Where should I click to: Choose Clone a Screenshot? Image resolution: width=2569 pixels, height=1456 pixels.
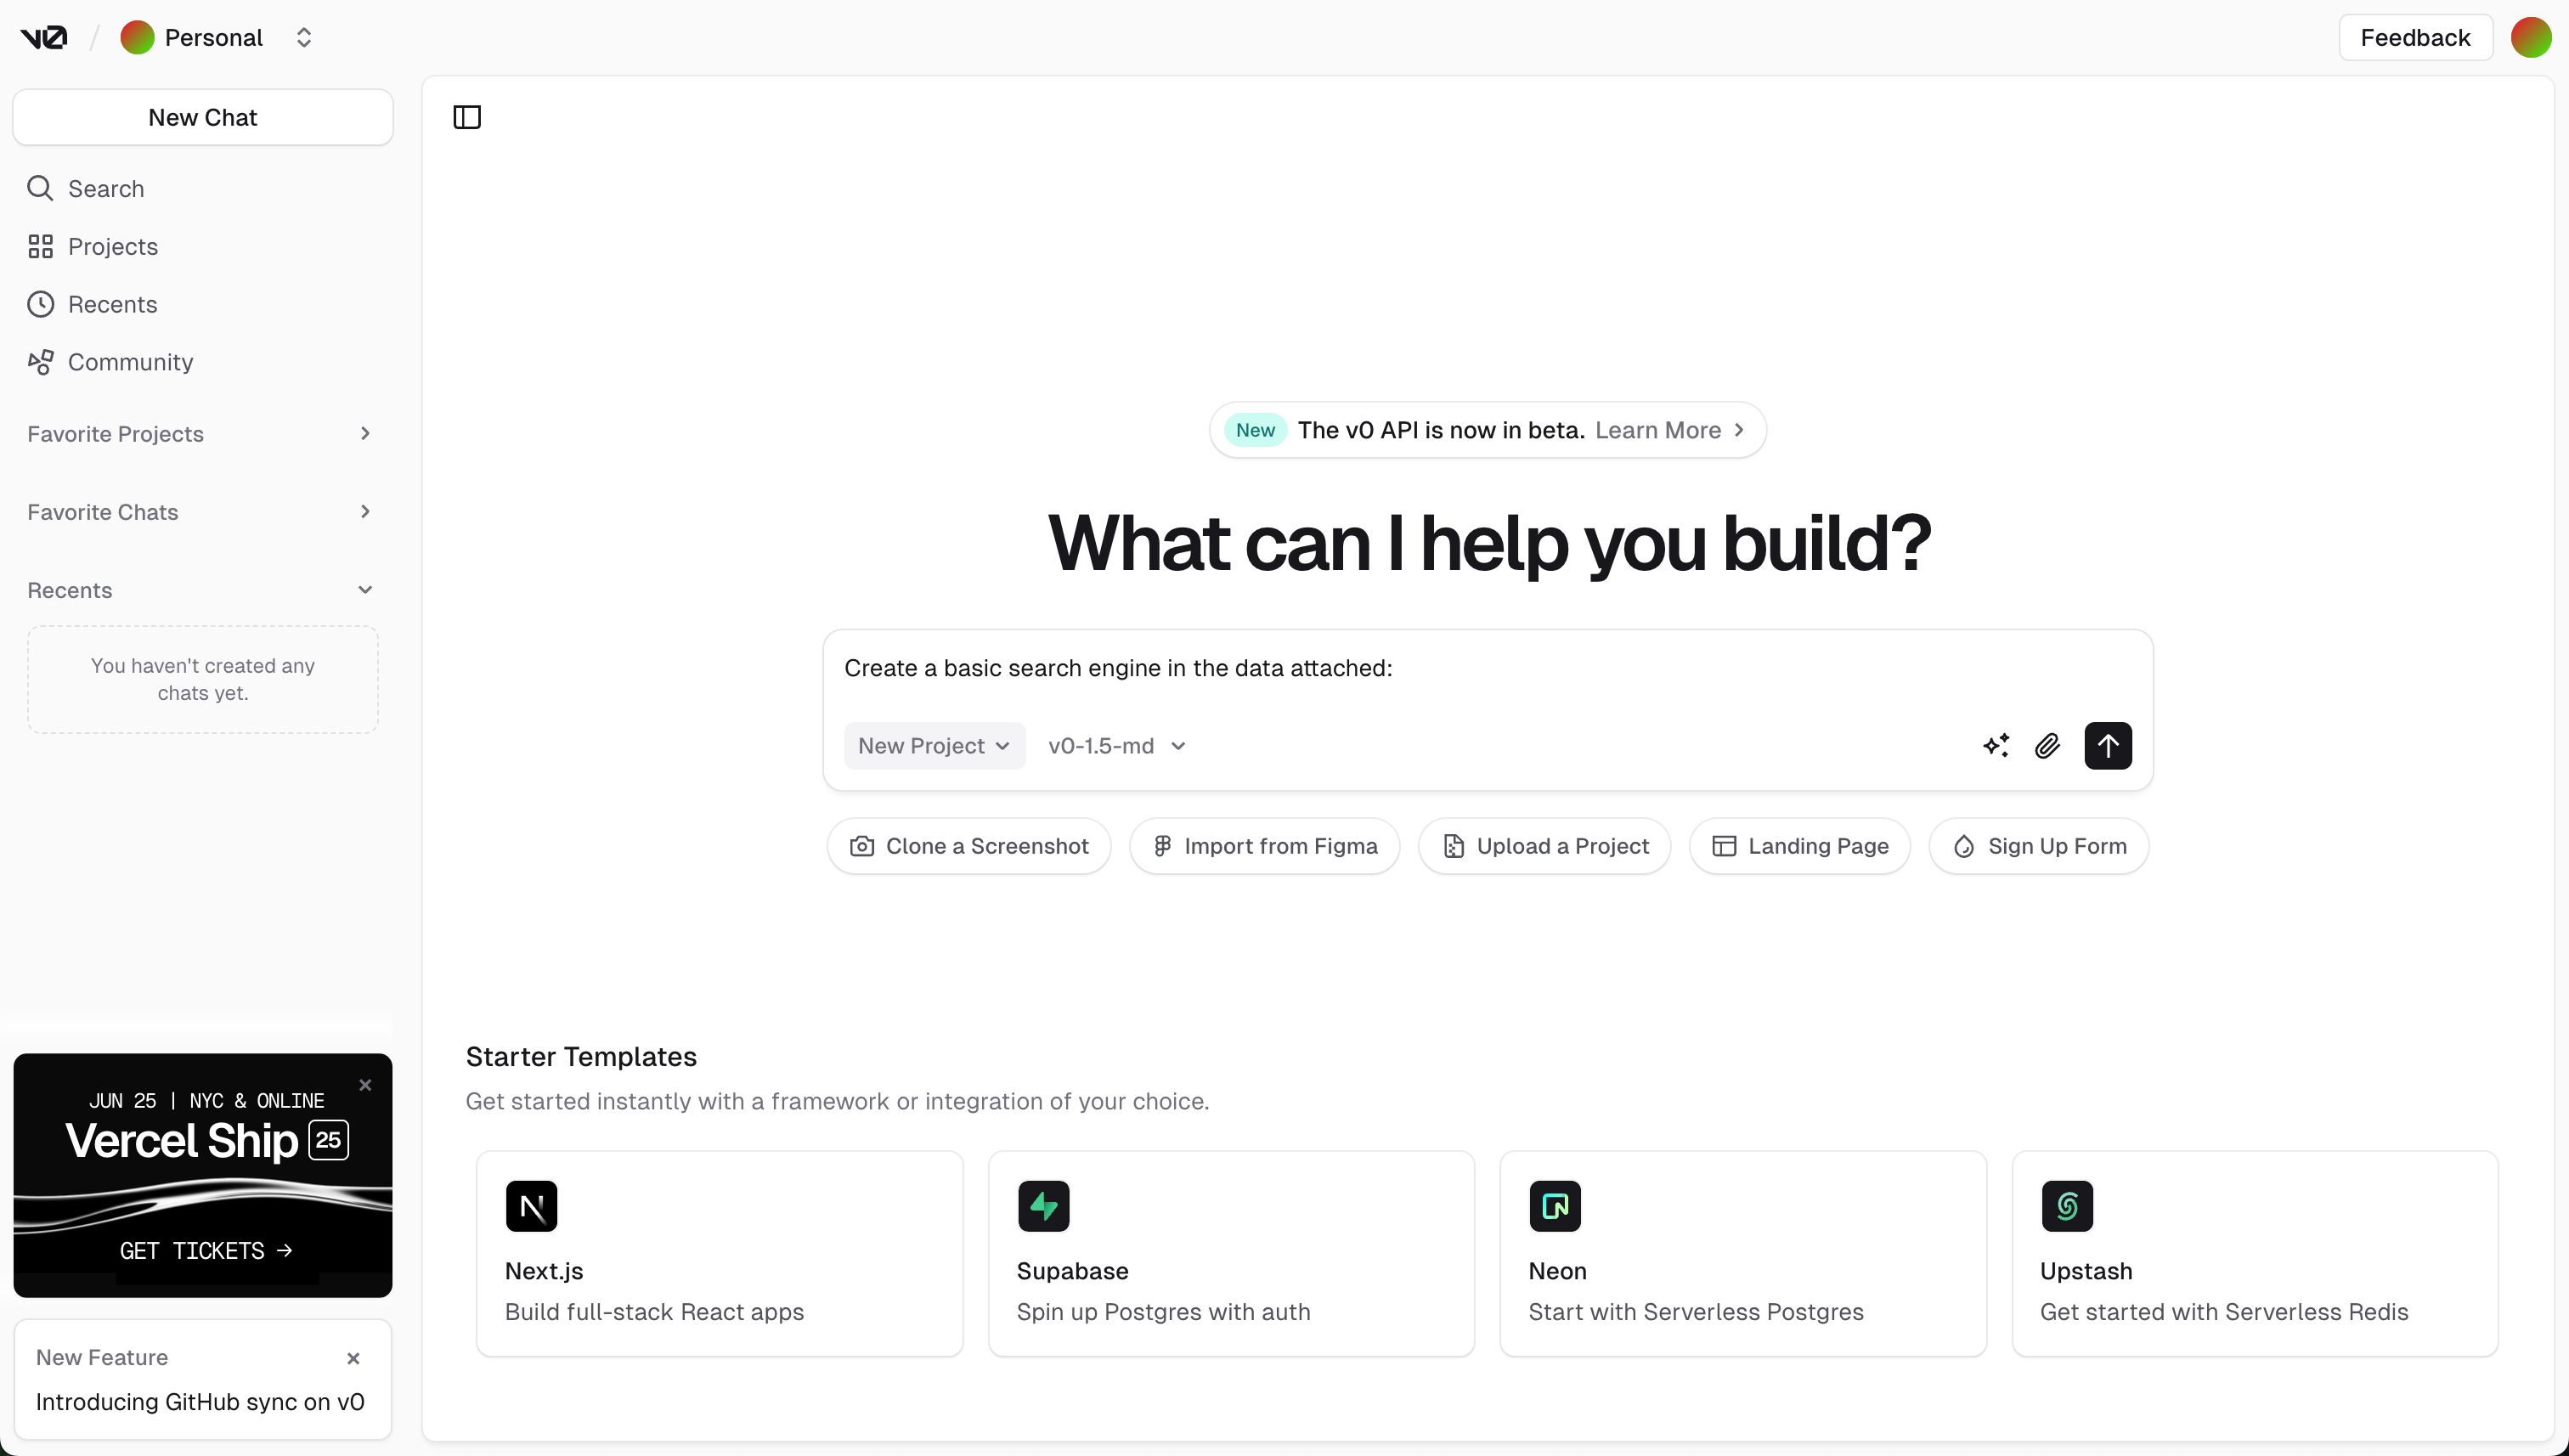point(969,846)
